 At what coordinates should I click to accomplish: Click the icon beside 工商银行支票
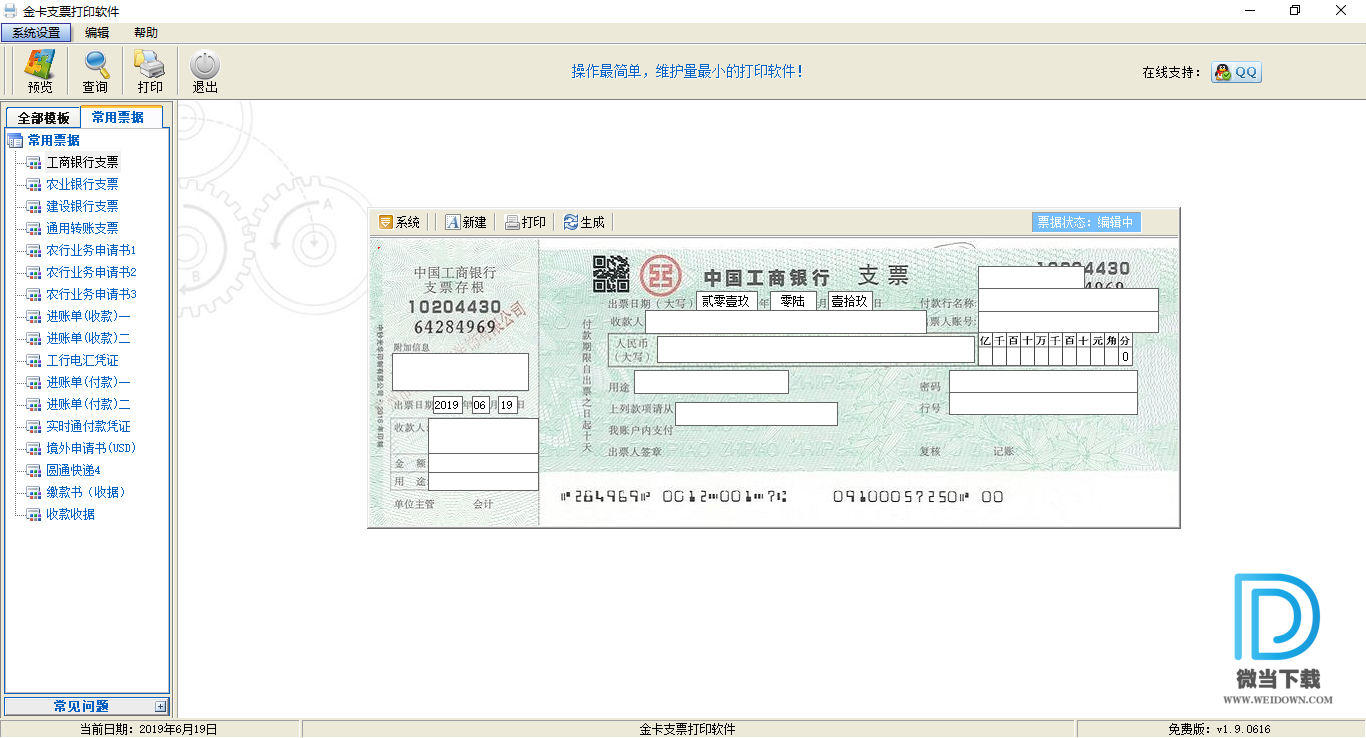point(34,163)
